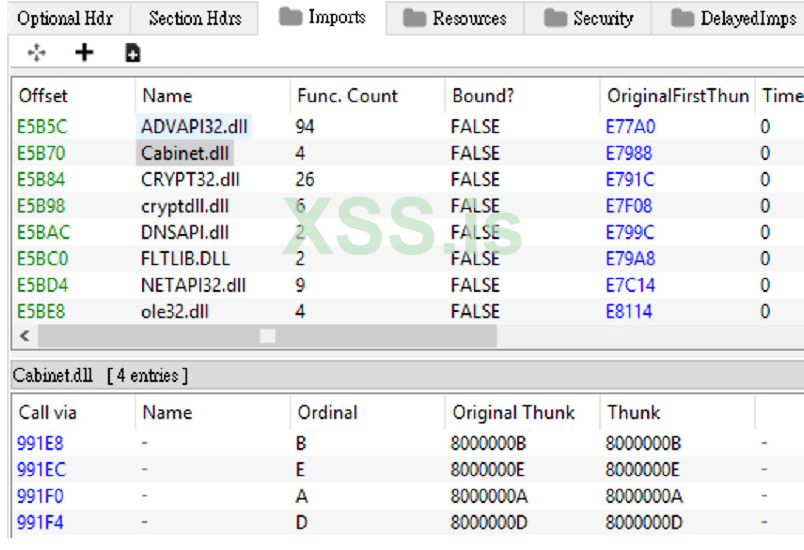
Task: Click the DelayedImps tab folder icon
Action: 682,18
